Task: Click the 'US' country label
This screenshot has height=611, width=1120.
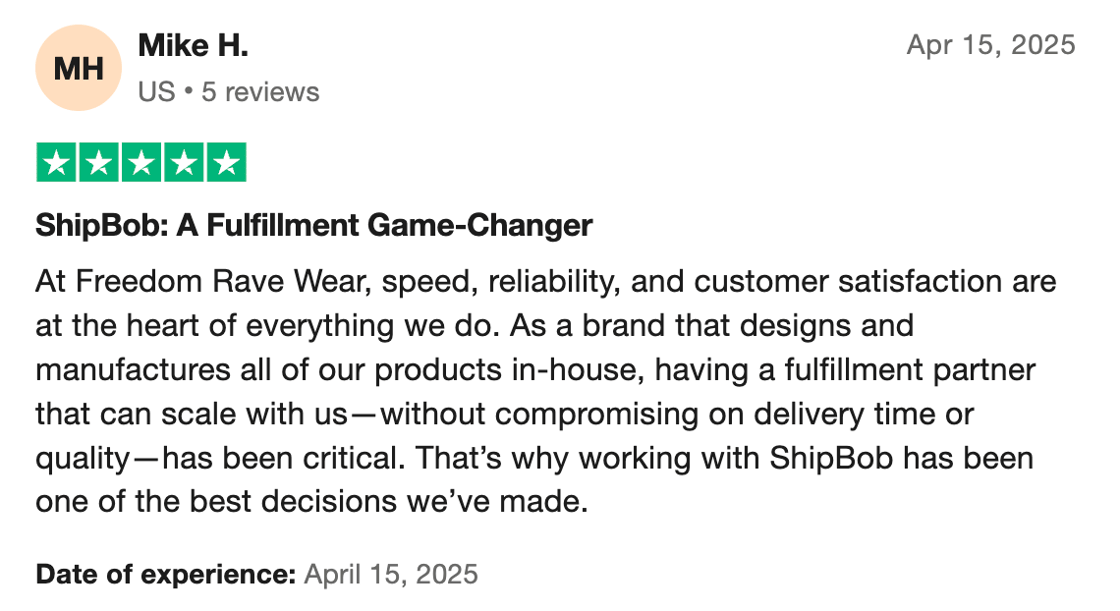Action: [156, 92]
